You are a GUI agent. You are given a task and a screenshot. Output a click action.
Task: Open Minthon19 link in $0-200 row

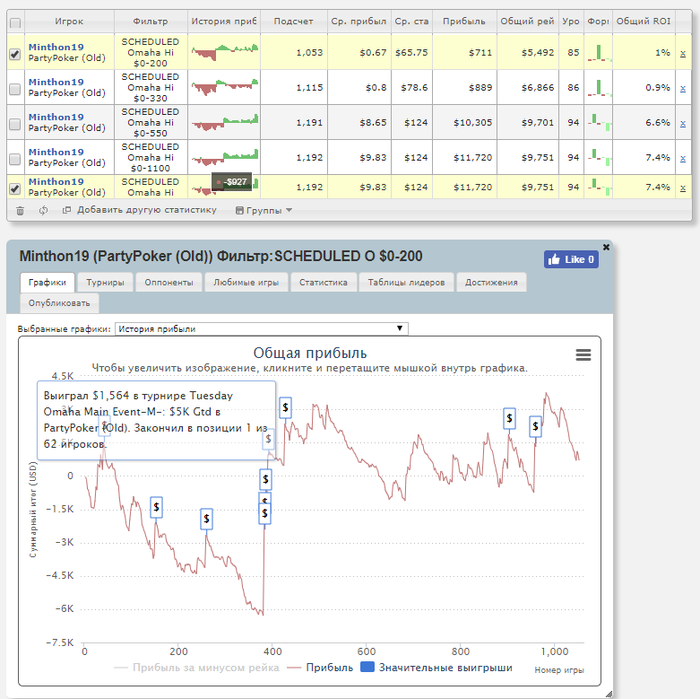[x=56, y=47]
